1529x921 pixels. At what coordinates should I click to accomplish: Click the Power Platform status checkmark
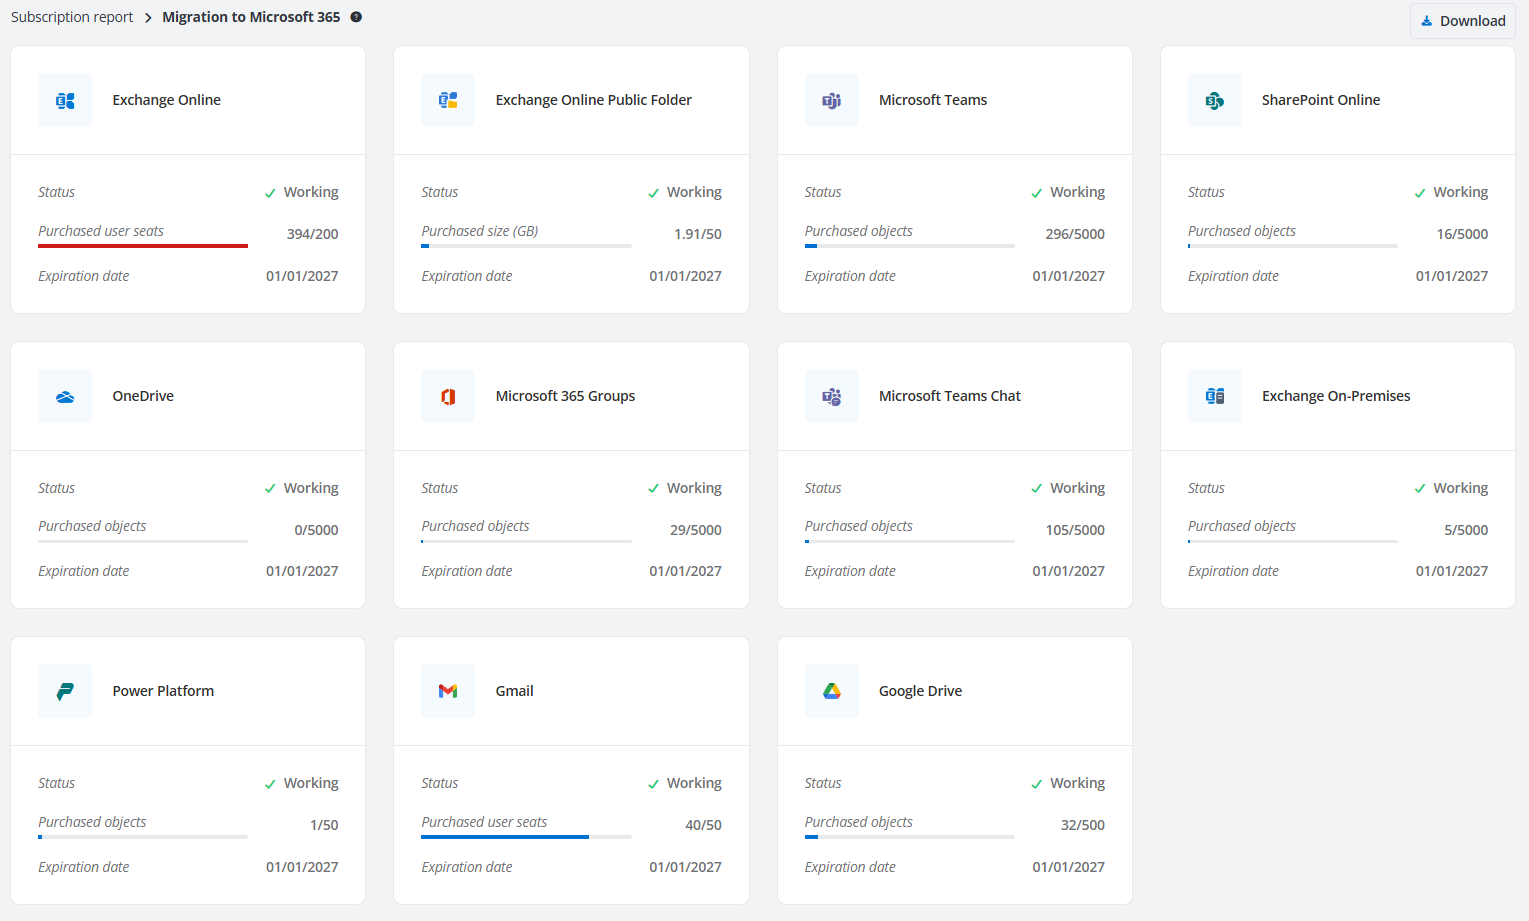[270, 784]
